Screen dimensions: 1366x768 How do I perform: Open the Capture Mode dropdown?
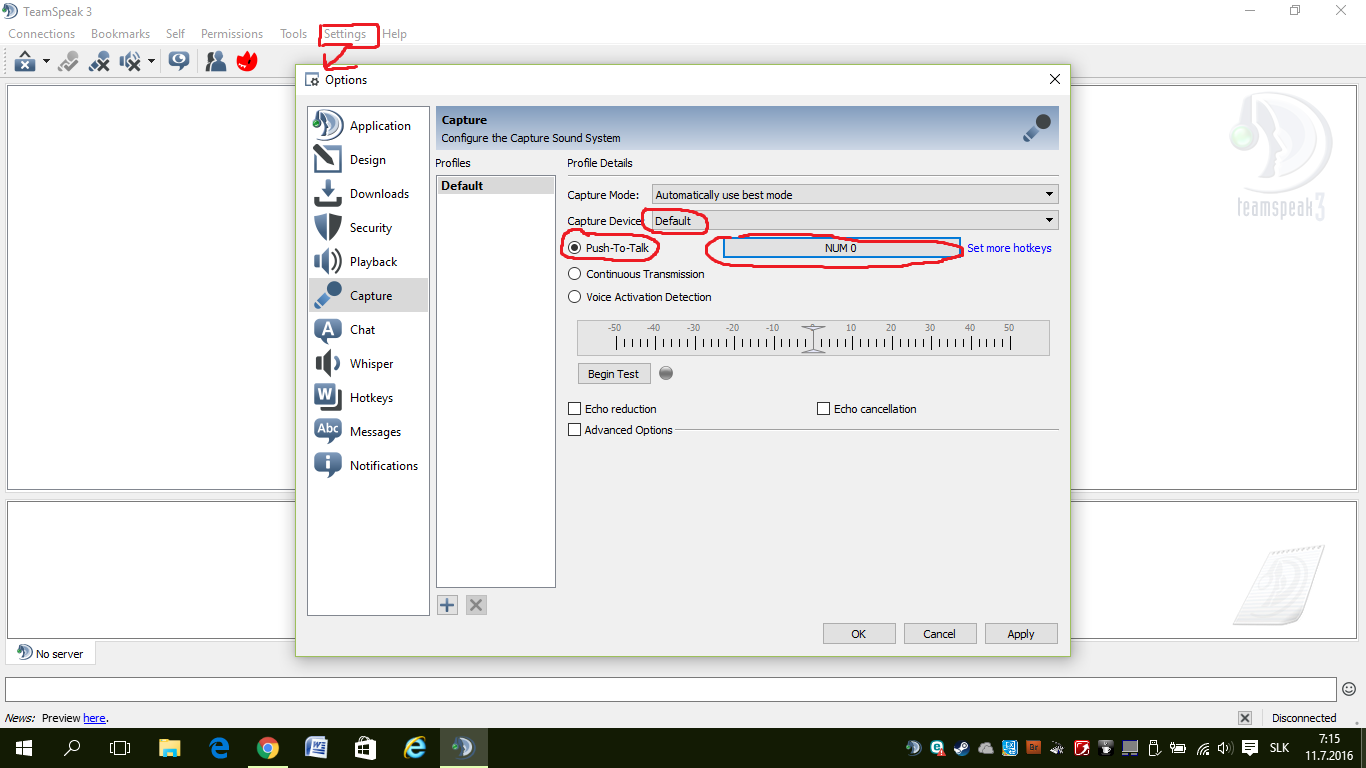point(855,194)
